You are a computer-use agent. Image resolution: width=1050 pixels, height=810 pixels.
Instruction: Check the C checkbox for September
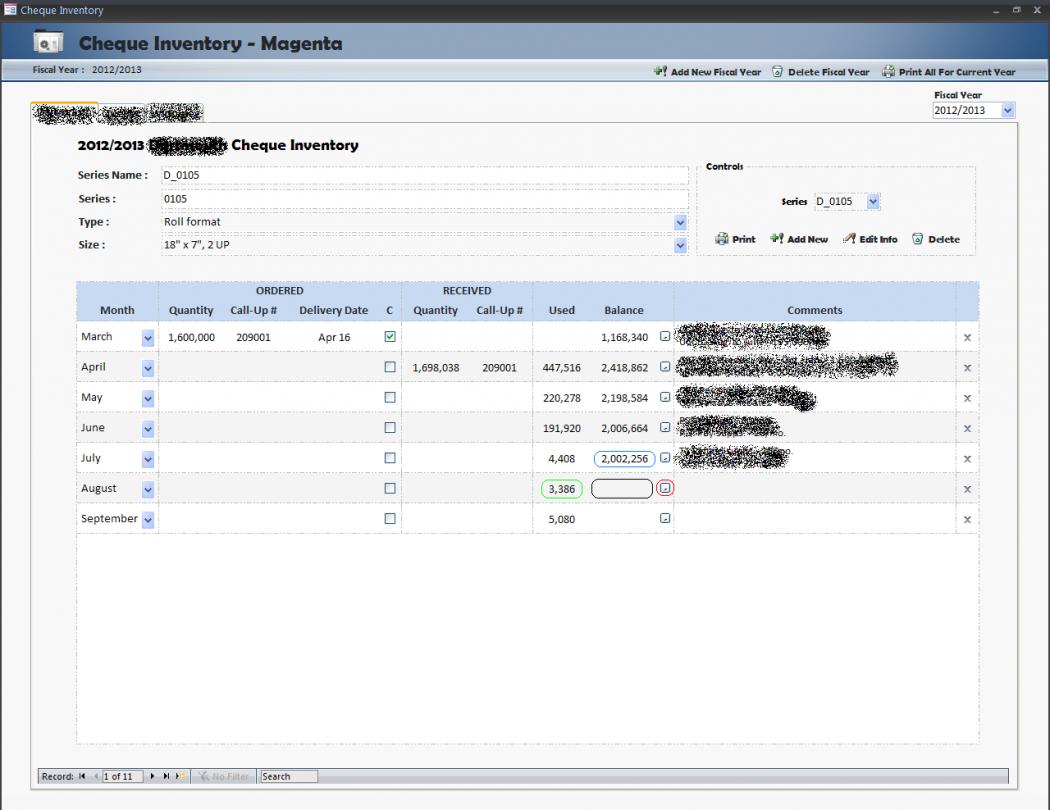pyautogui.click(x=390, y=518)
